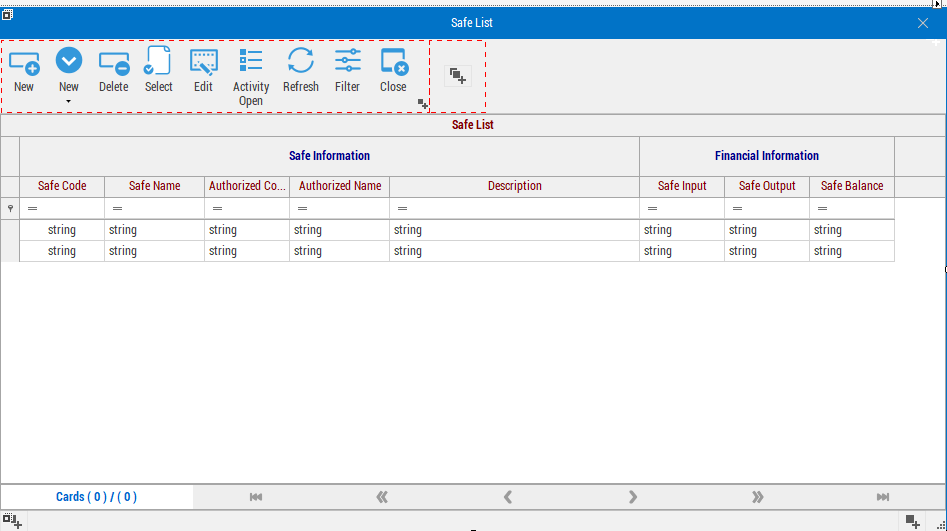Open the Safe Balance filter operator
The image size is (947, 531).
[x=823, y=208]
